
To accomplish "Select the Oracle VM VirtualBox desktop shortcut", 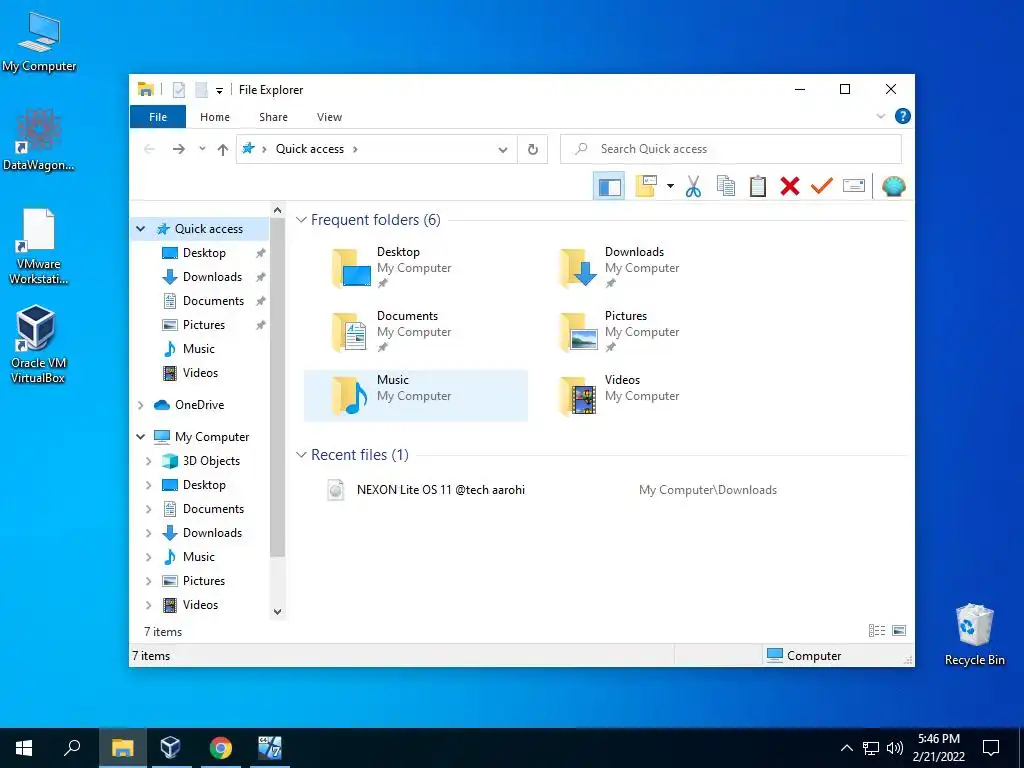I will pyautogui.click(x=37, y=344).
